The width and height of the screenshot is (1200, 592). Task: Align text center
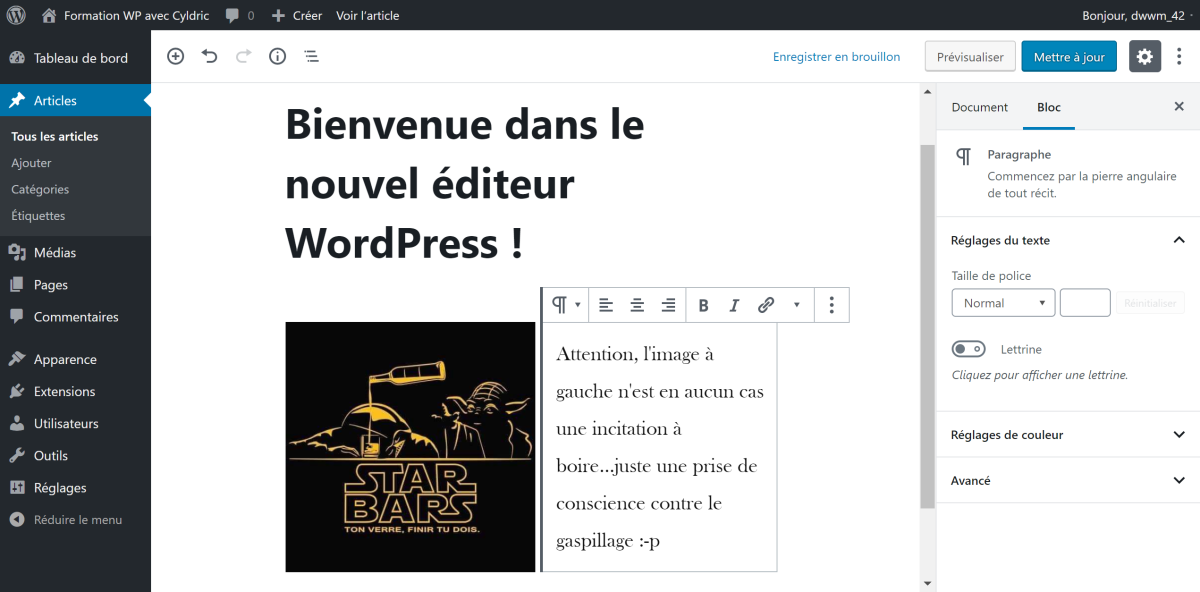coord(637,305)
